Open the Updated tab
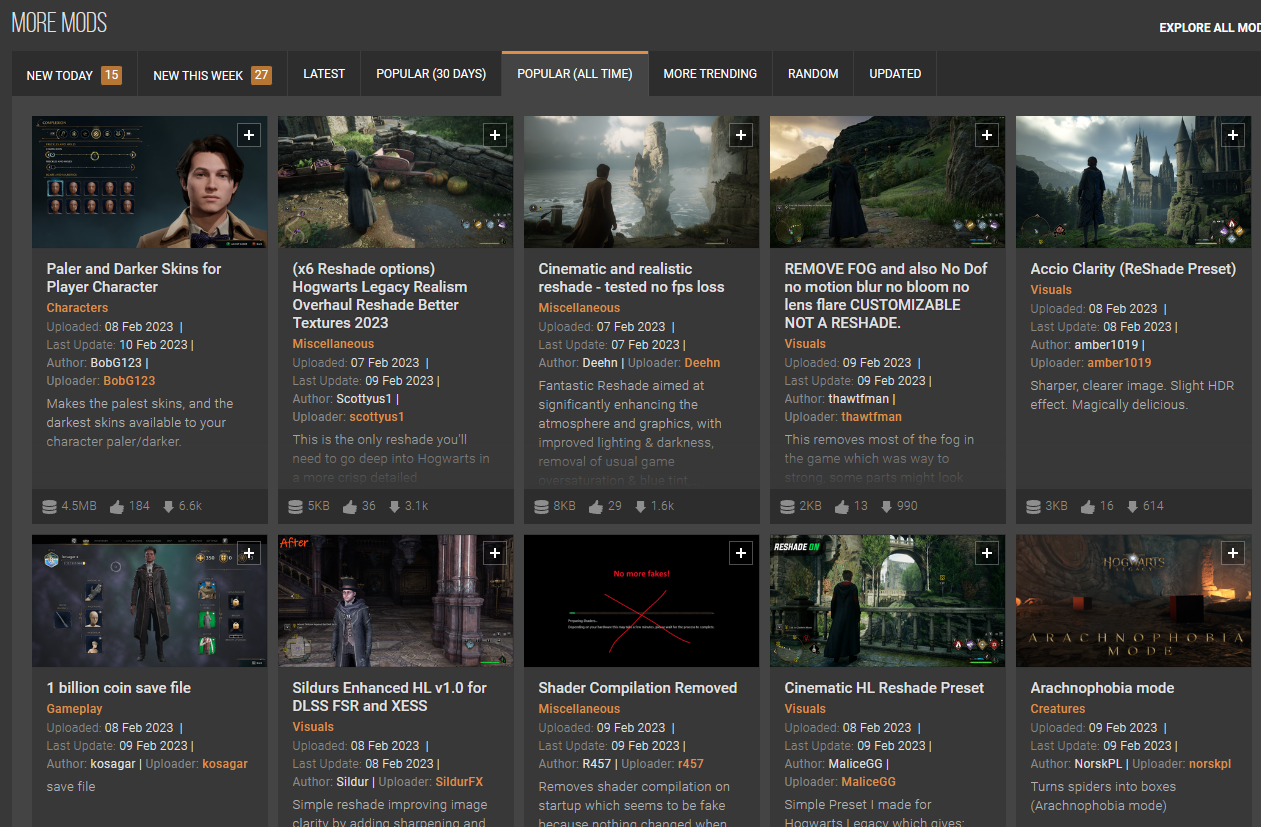This screenshot has height=827, width=1261. [x=895, y=74]
